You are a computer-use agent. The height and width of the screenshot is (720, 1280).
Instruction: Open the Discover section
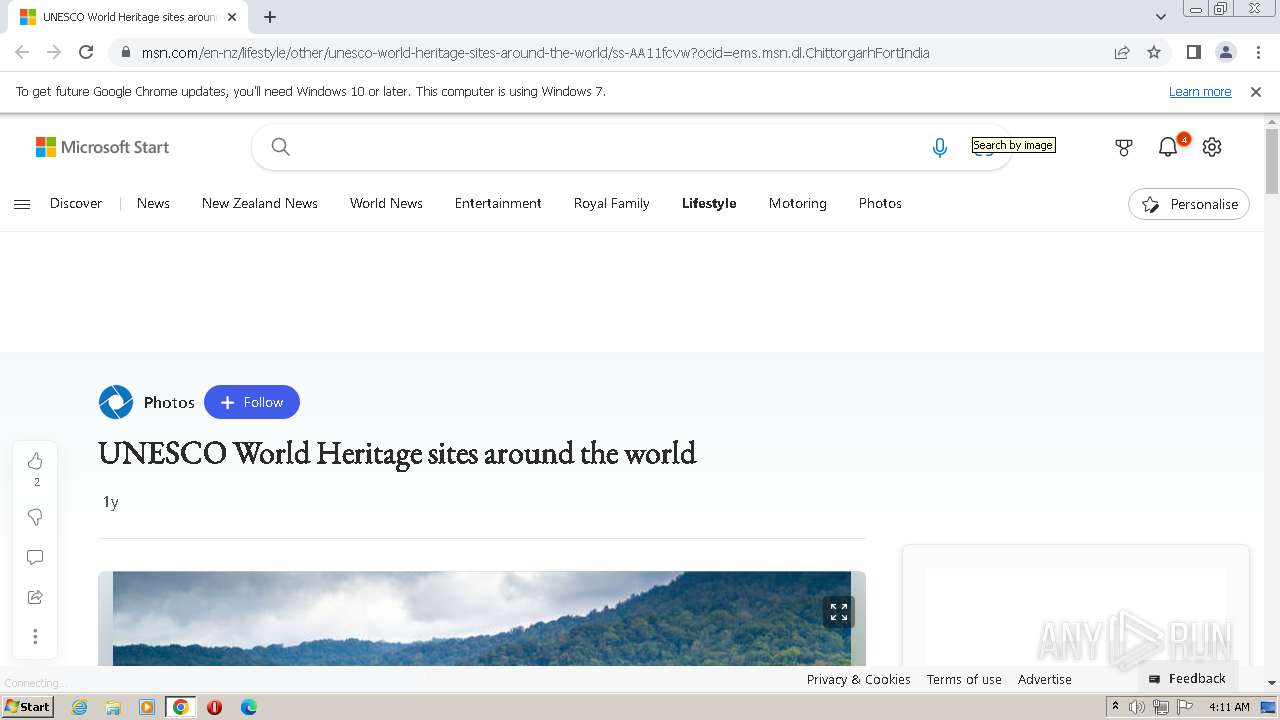76,203
